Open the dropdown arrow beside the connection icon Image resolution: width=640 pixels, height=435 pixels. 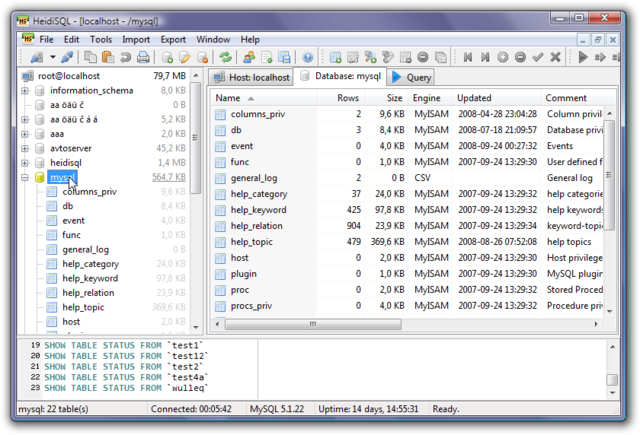pos(53,57)
